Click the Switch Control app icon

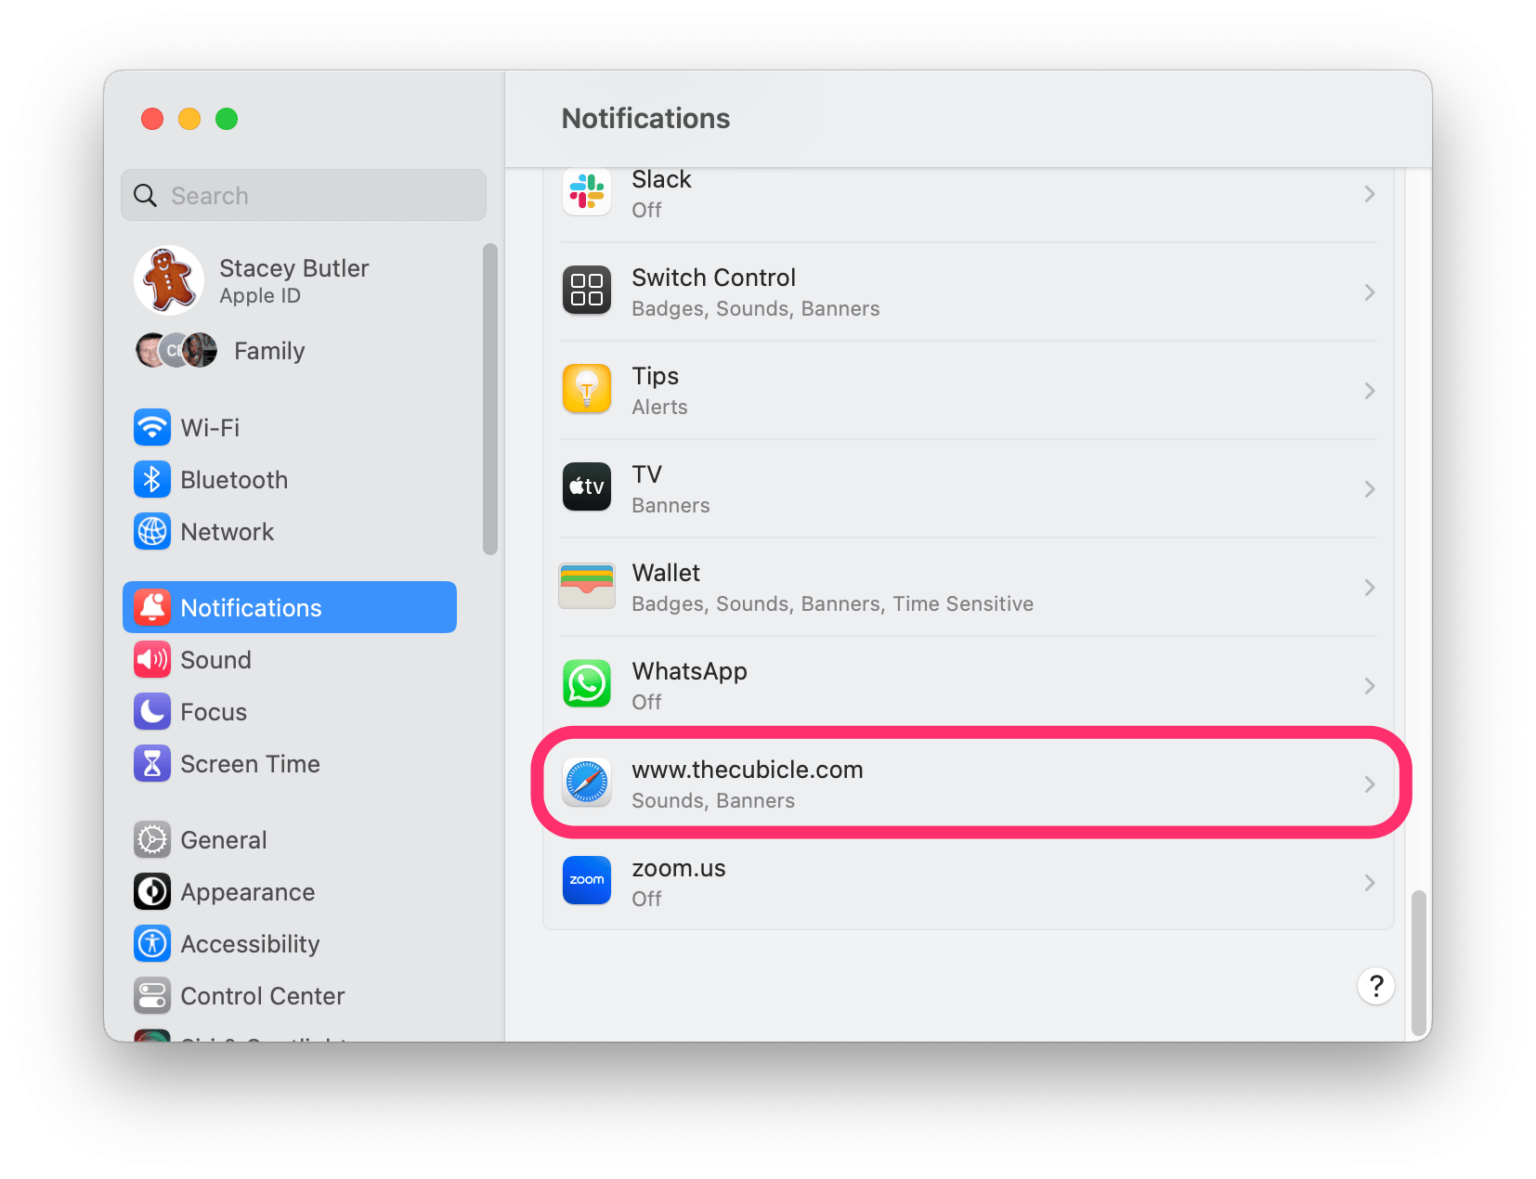(587, 290)
